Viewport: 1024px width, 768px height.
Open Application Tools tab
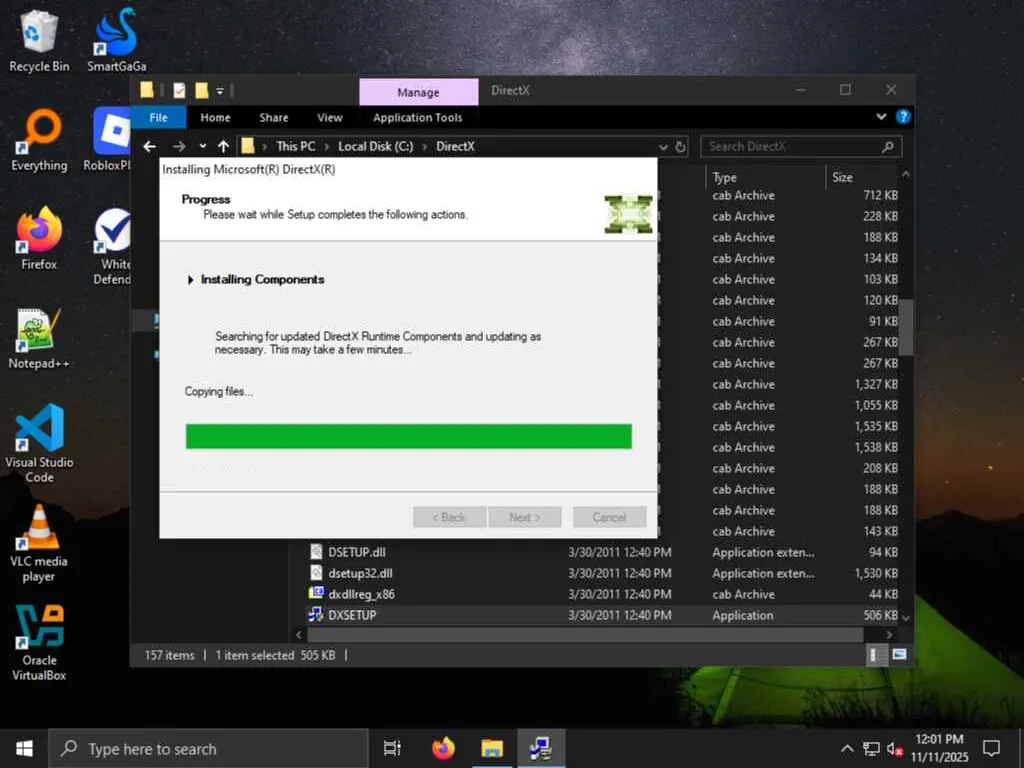pyautogui.click(x=418, y=118)
